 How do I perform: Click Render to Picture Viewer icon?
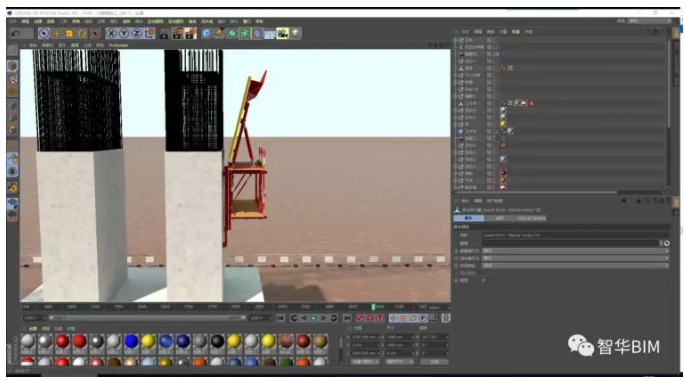point(177,34)
